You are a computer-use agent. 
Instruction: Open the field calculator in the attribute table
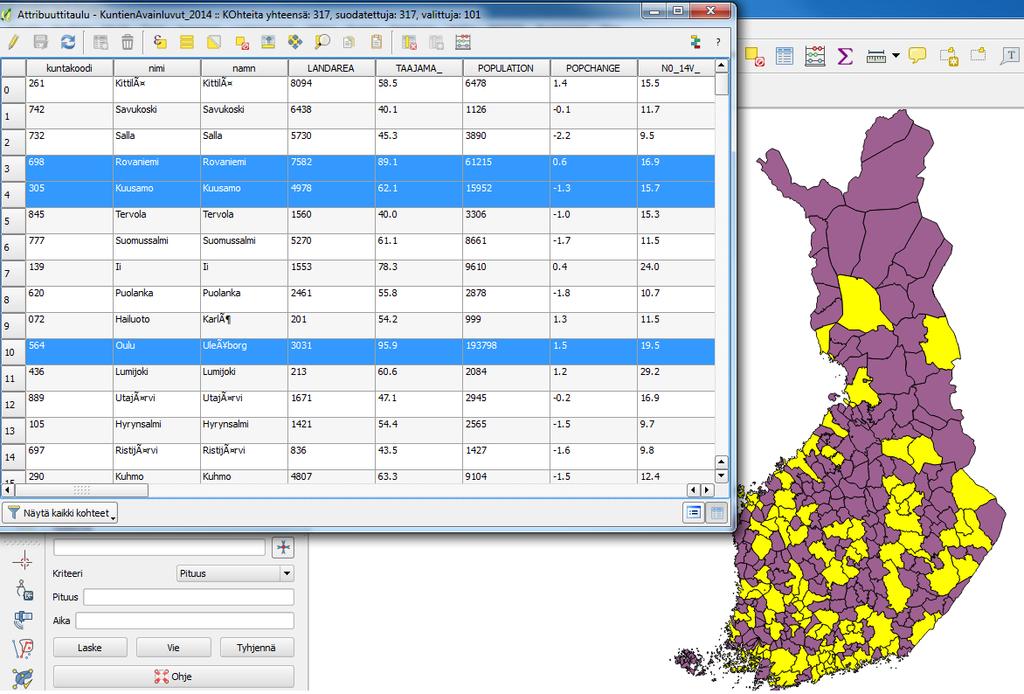[x=463, y=42]
